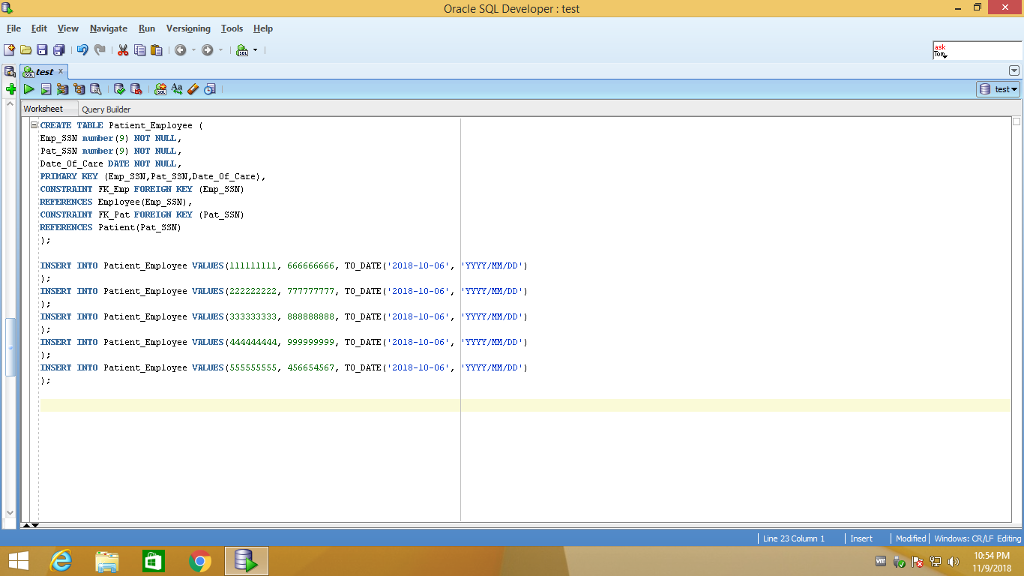Open the Windows Store taskbar icon
Viewport: 1024px width, 576px height.
coord(153,561)
